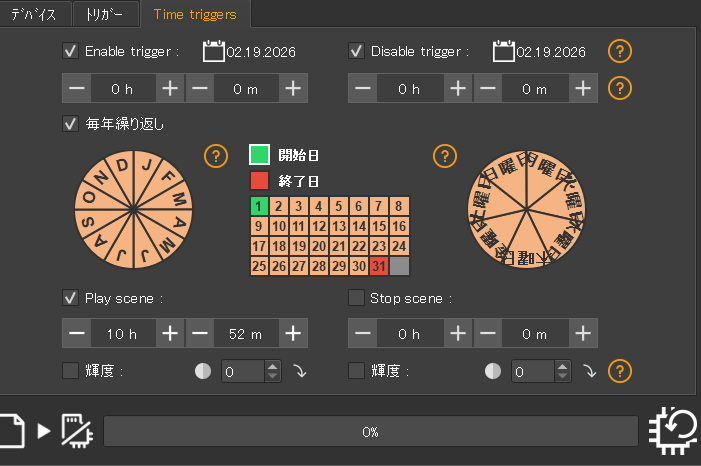Select day 15 in the calendar grid
This screenshot has width=701, height=466.
[x=377, y=226]
